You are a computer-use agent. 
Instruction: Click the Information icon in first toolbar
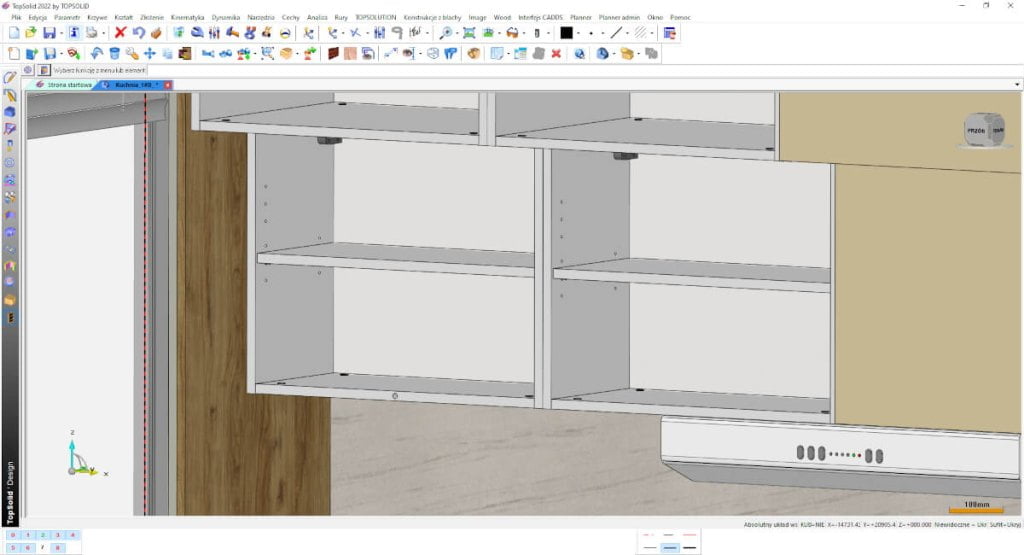coord(74,33)
